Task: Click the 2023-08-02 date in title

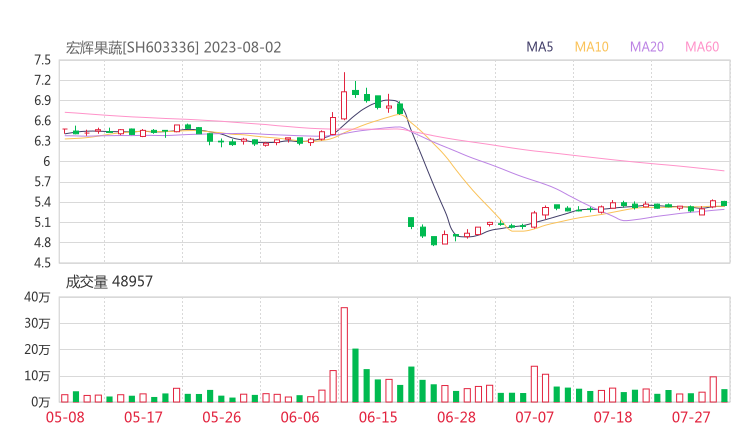Action: coord(242,47)
